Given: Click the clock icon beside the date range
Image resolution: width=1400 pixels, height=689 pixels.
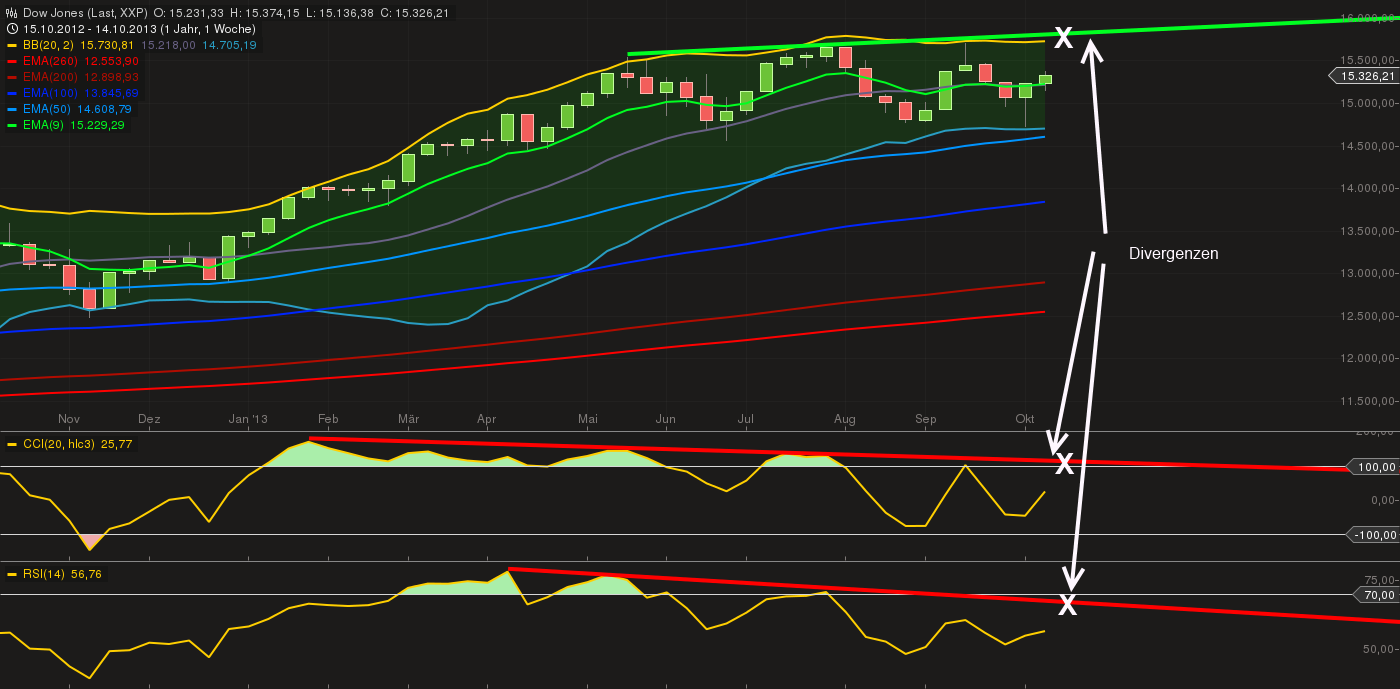Looking at the screenshot, I should point(11,28).
